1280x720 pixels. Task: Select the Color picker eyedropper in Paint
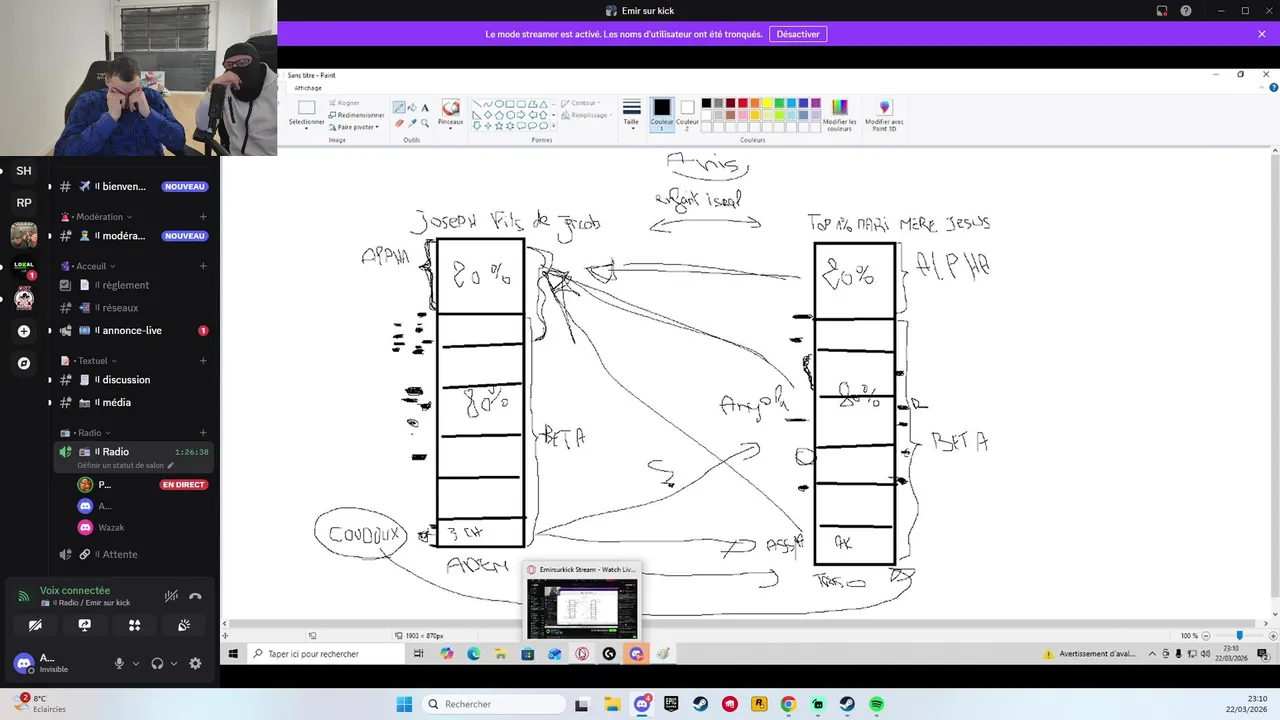click(x=412, y=123)
